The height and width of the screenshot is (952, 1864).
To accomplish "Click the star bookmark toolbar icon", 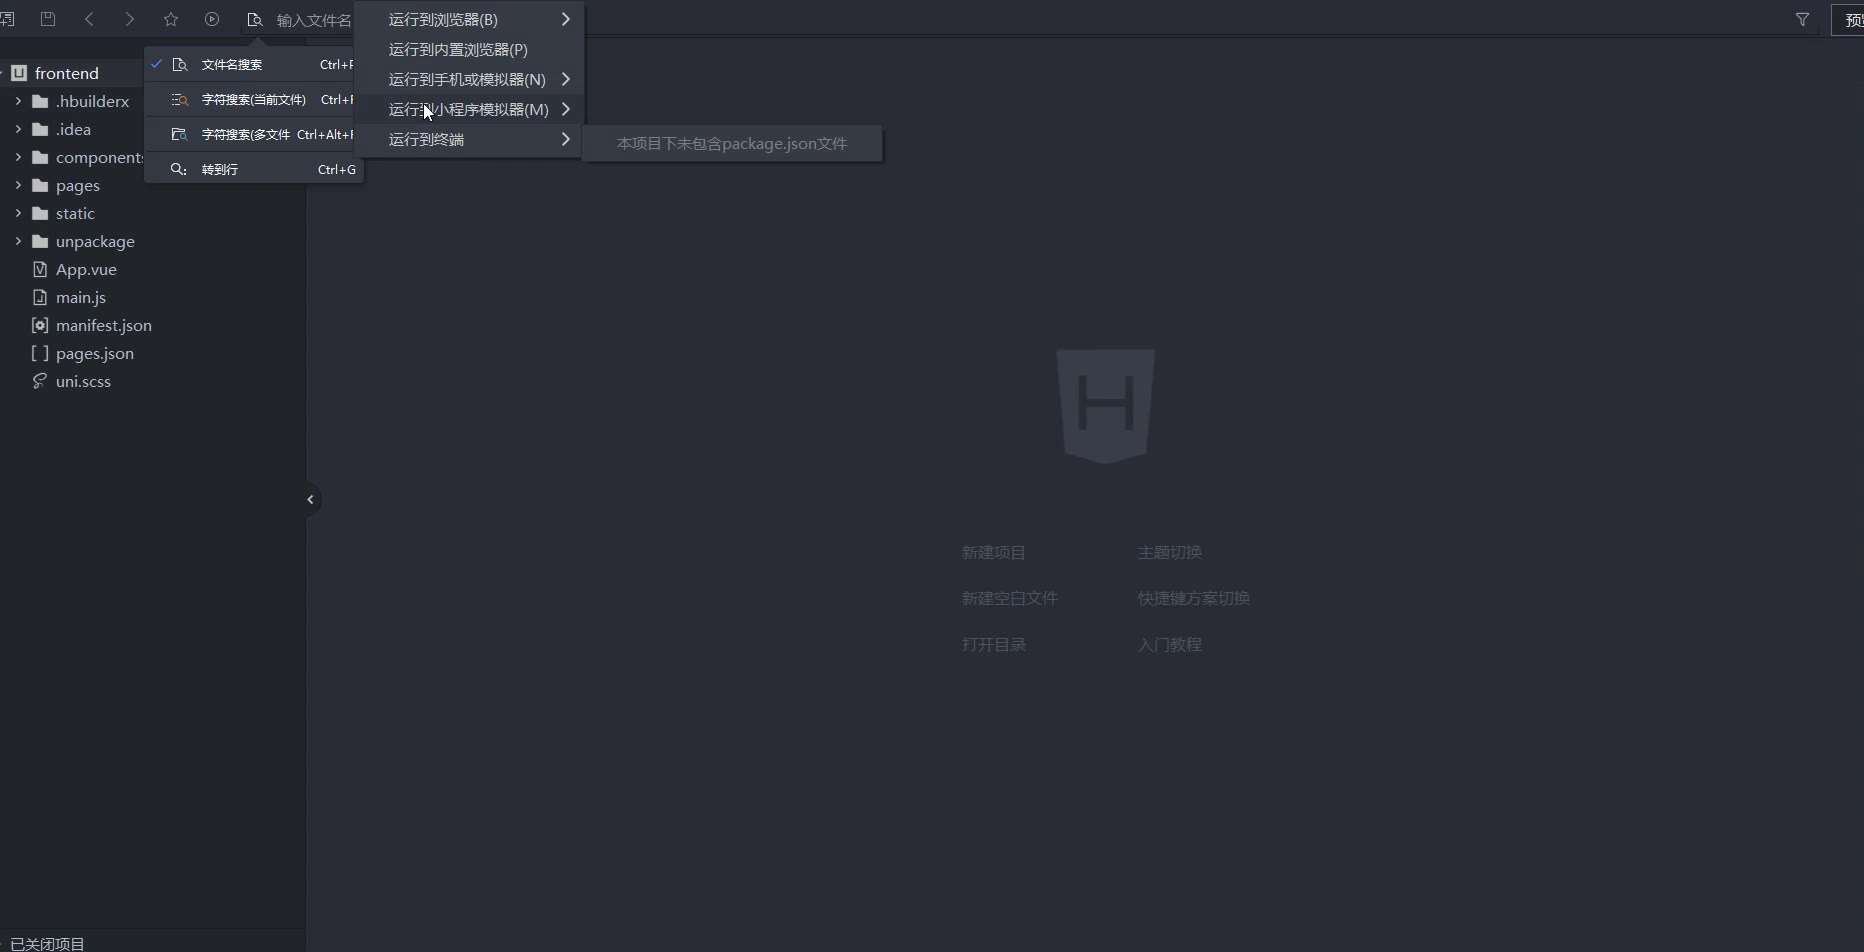I will [x=171, y=19].
